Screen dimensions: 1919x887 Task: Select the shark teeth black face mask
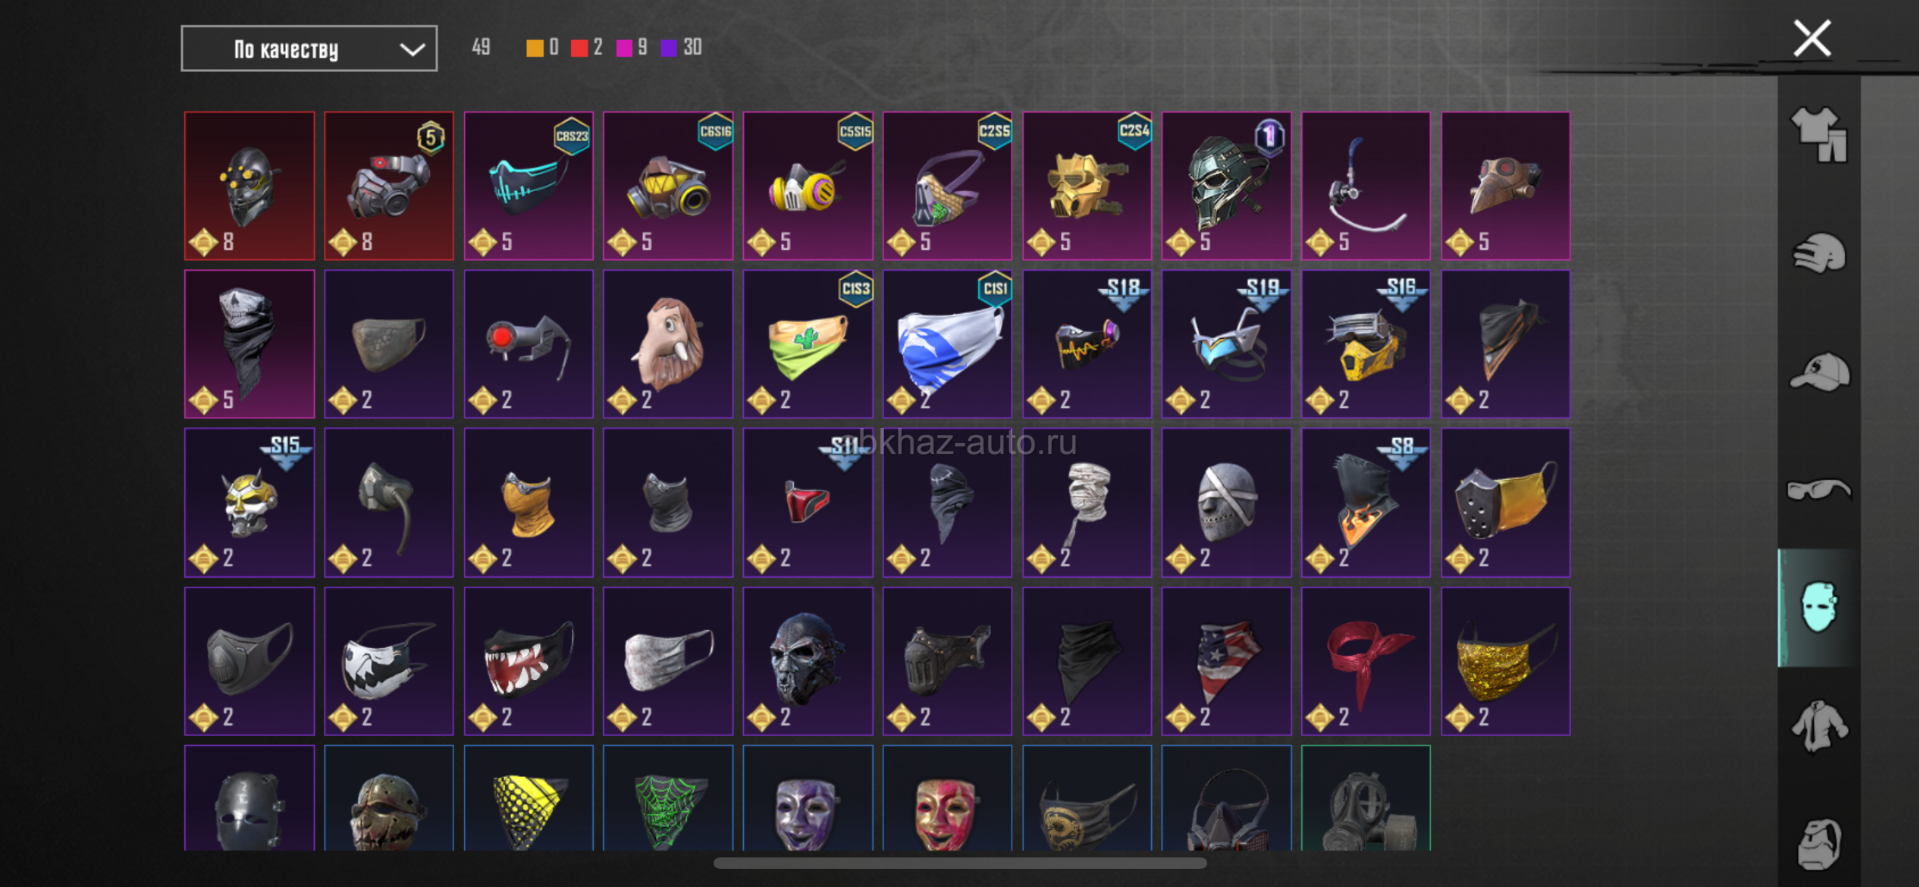(528, 661)
